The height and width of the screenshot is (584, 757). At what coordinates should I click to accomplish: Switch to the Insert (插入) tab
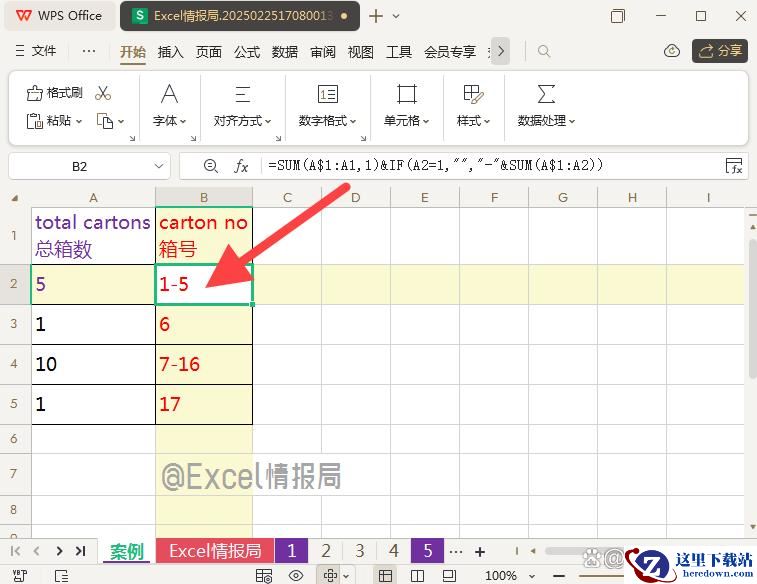170,51
